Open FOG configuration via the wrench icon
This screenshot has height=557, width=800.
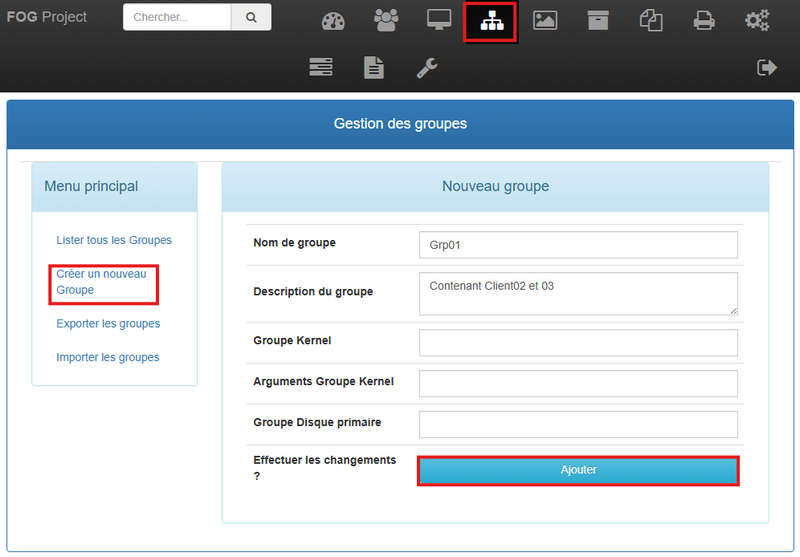click(x=427, y=67)
